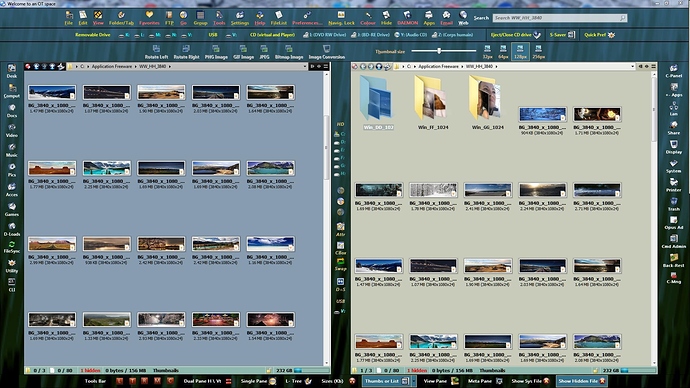Start the S-Saver button
The height and width of the screenshot is (388, 690).
coord(562,35)
